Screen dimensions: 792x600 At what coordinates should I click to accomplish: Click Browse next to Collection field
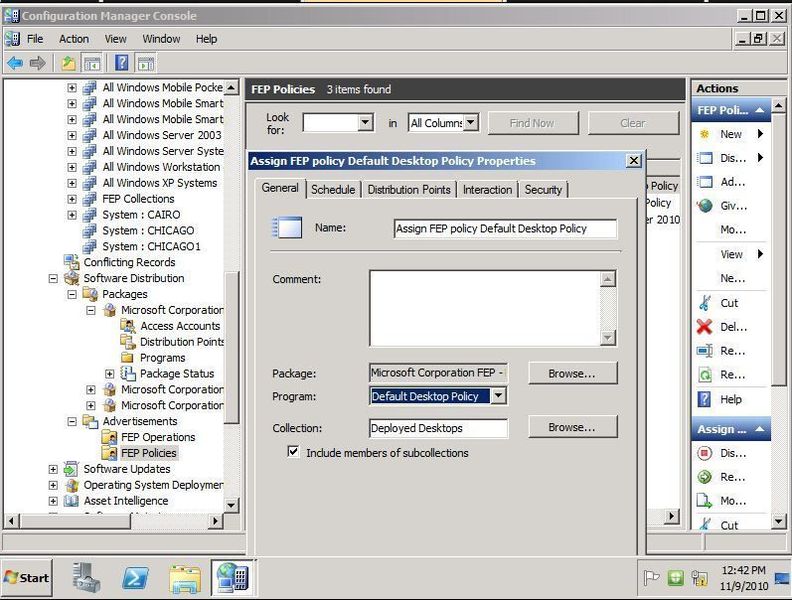click(x=572, y=427)
